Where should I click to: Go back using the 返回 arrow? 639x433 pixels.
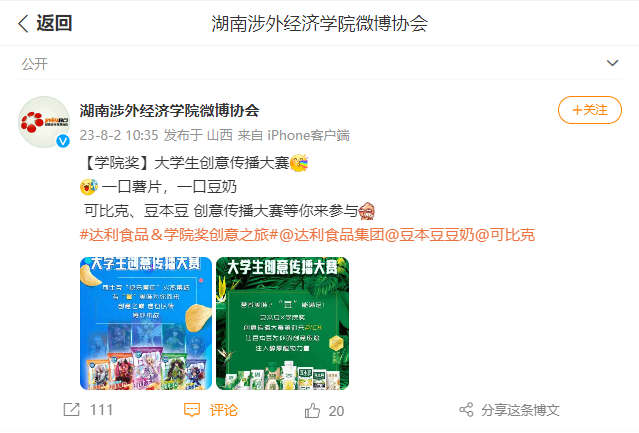click(x=24, y=23)
